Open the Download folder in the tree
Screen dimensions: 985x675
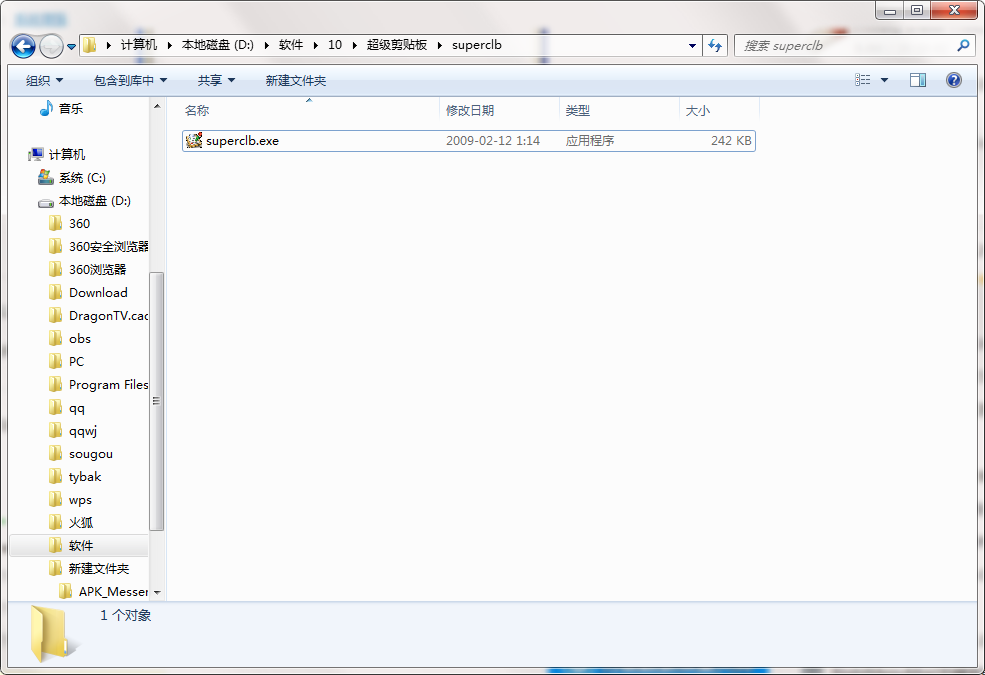(98, 293)
